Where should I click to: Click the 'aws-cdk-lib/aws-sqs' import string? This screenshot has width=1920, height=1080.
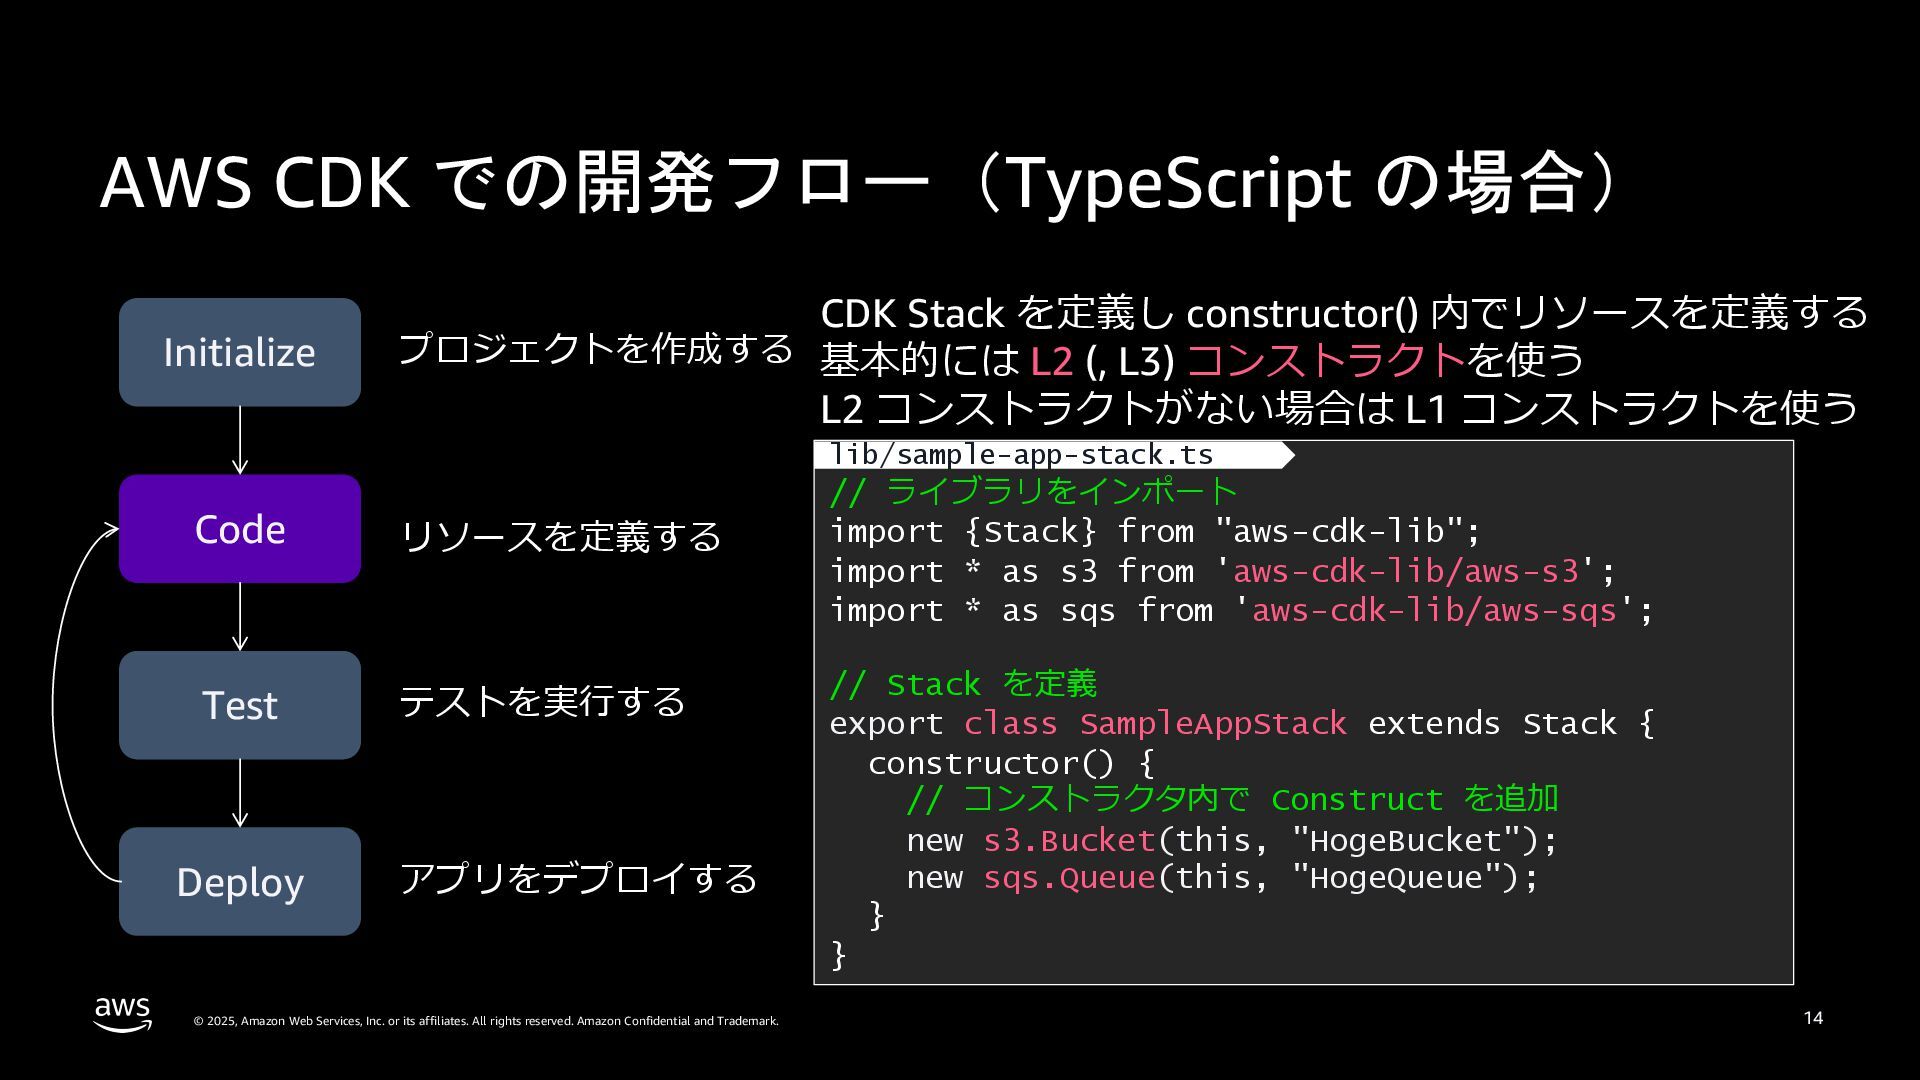click(x=1434, y=610)
